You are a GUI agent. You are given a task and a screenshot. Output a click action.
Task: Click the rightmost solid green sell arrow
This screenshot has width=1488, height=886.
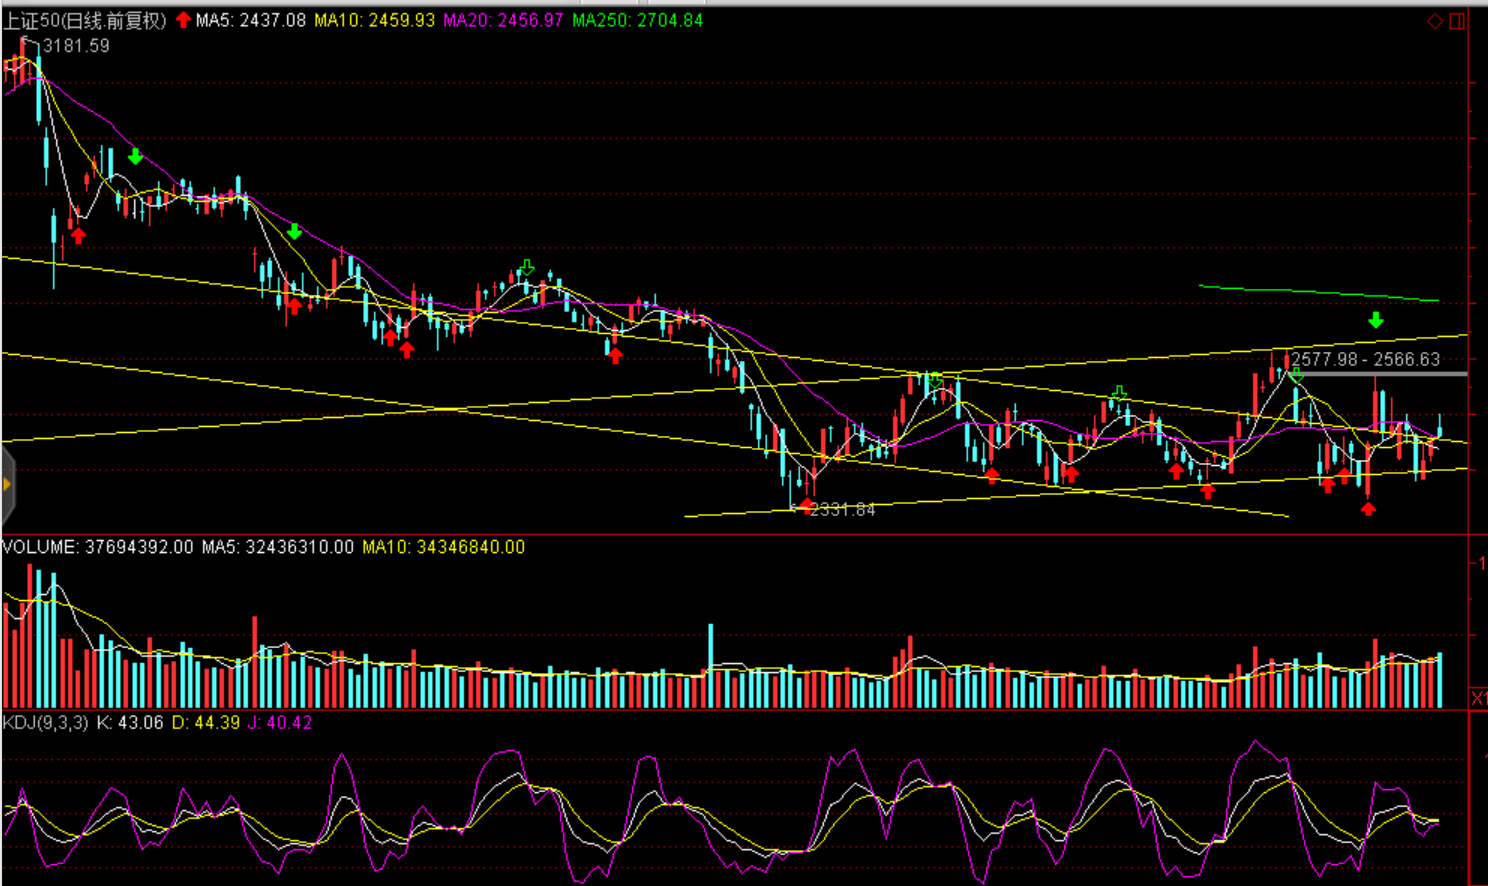click(1376, 320)
